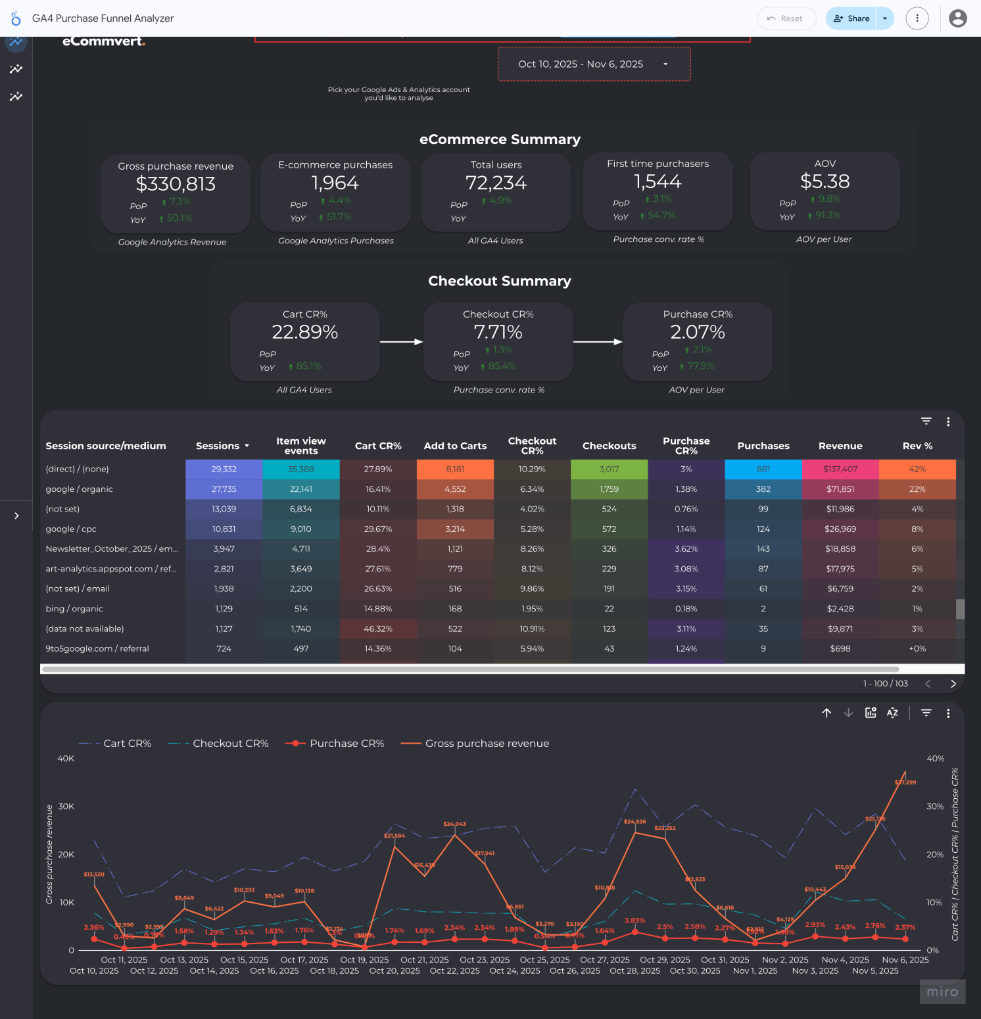Go to the next table page

(952, 684)
